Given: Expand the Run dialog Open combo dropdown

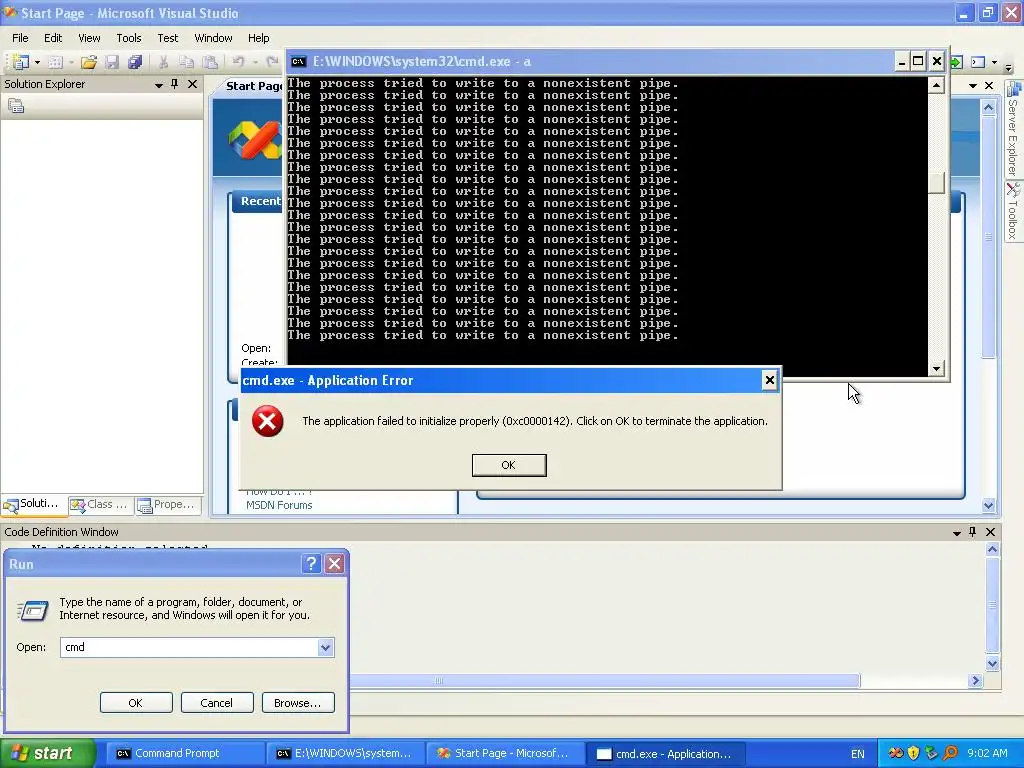Looking at the screenshot, I should click(x=325, y=647).
